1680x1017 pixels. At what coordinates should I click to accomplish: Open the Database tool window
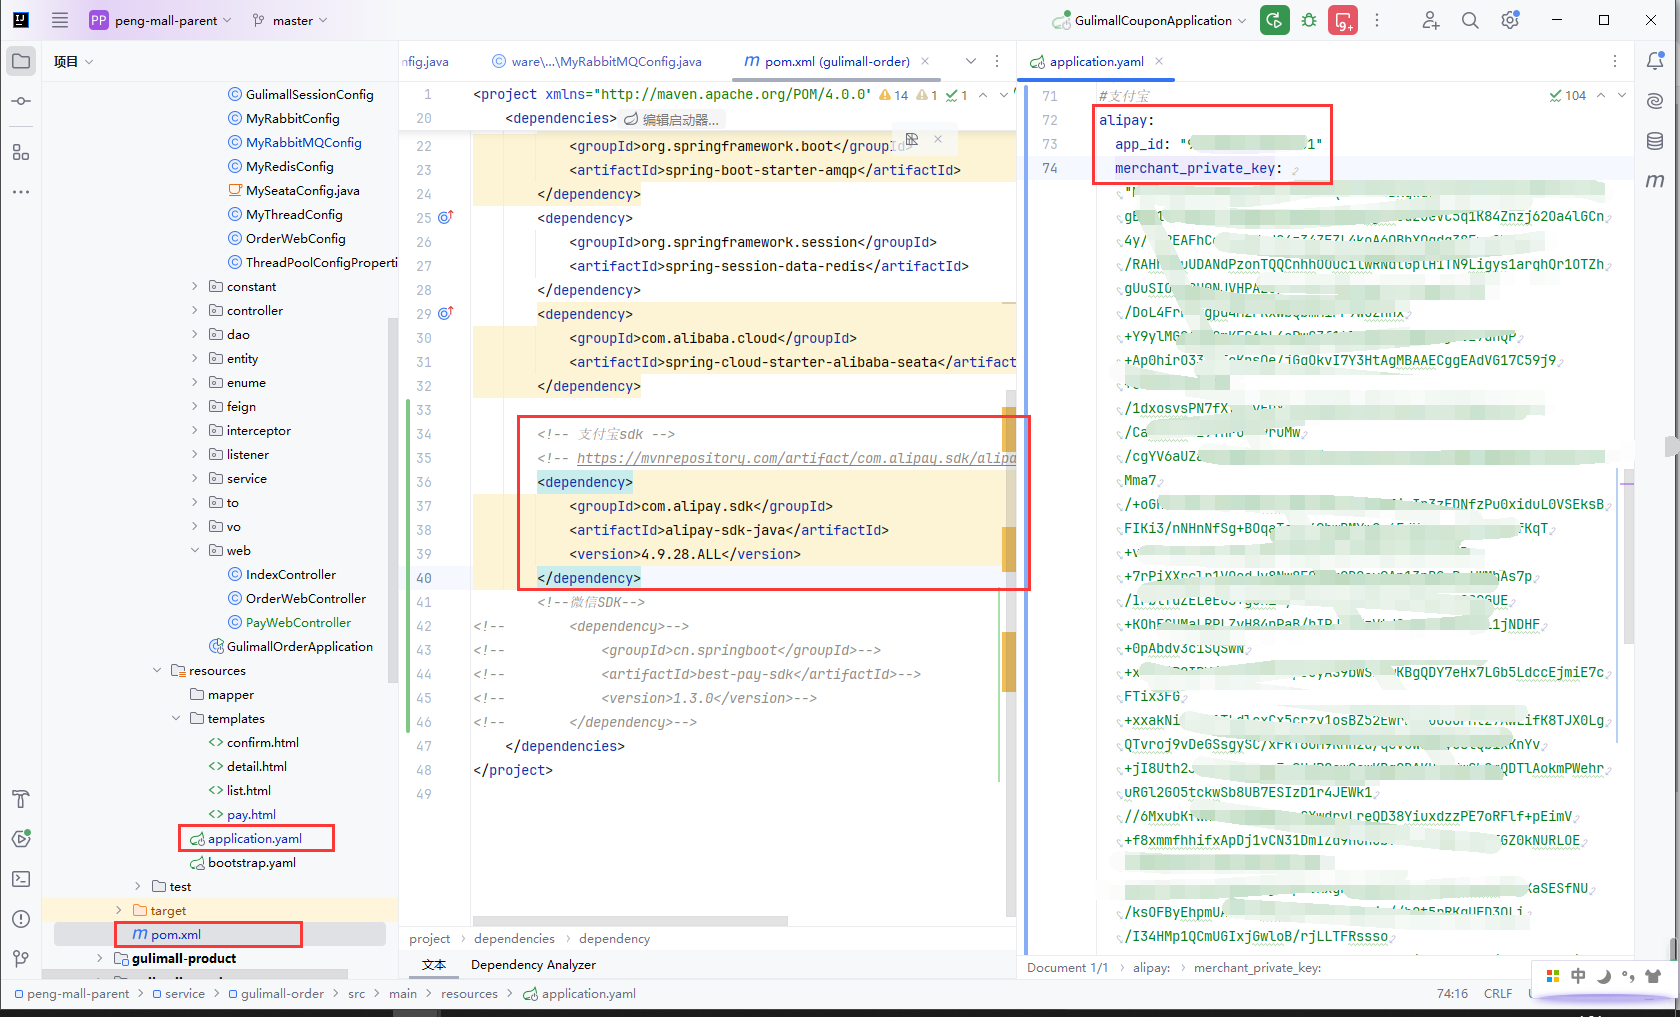[1655, 141]
